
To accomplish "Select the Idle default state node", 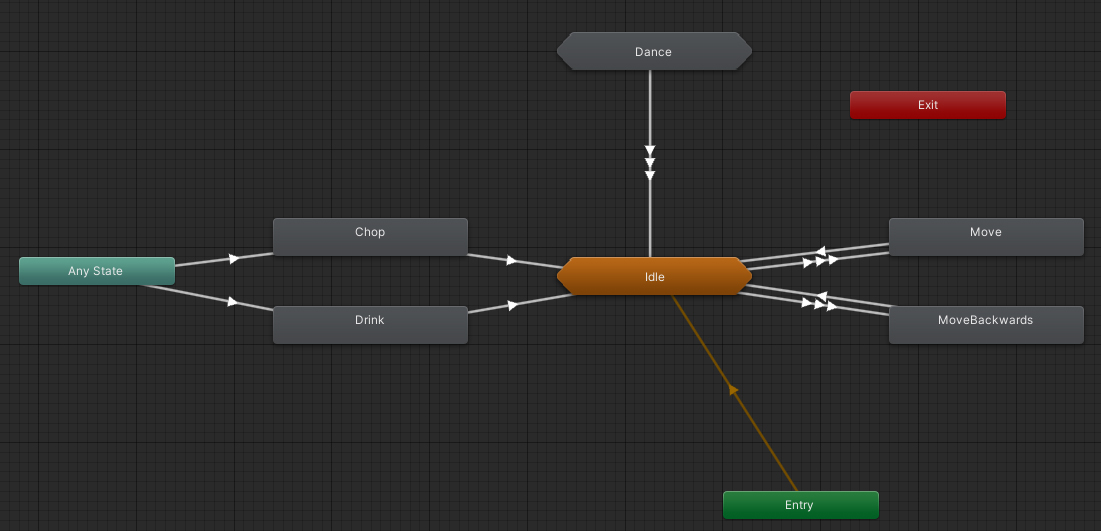I will [654, 277].
